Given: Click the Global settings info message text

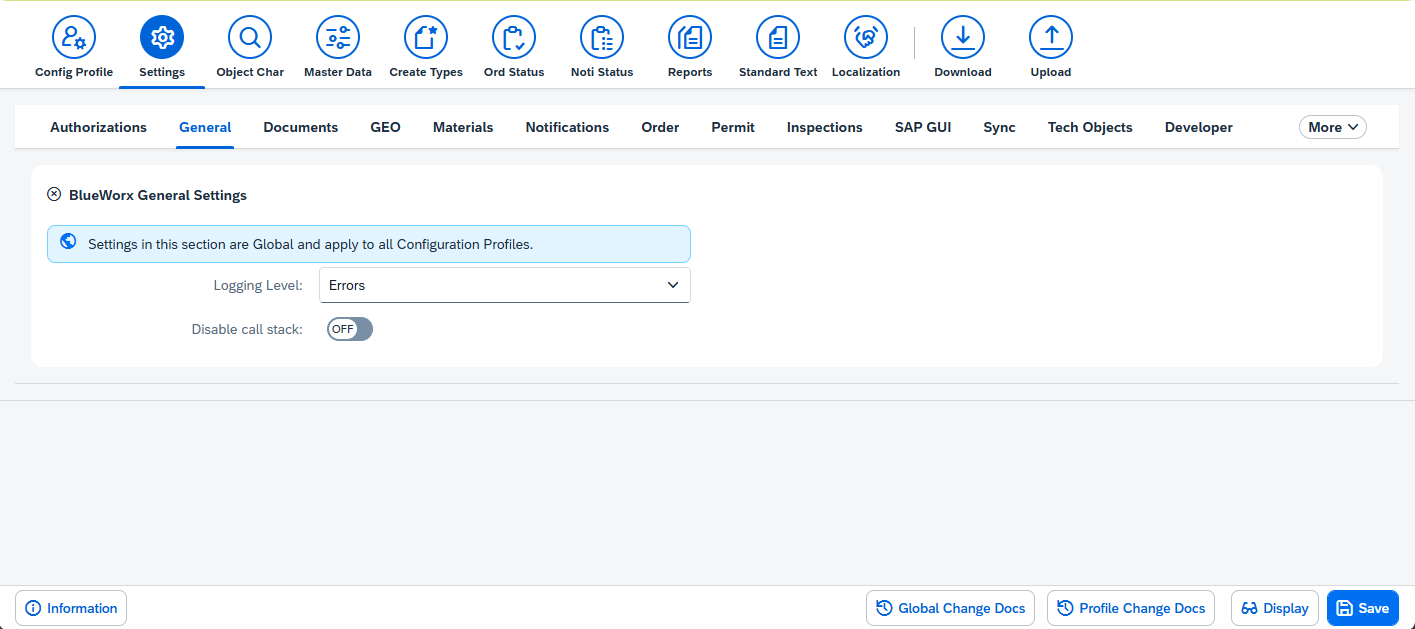Looking at the screenshot, I should tap(311, 244).
